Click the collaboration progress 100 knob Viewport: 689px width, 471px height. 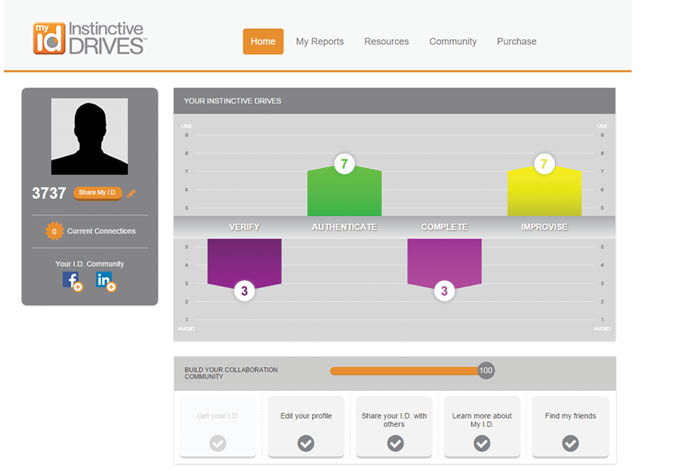point(486,370)
